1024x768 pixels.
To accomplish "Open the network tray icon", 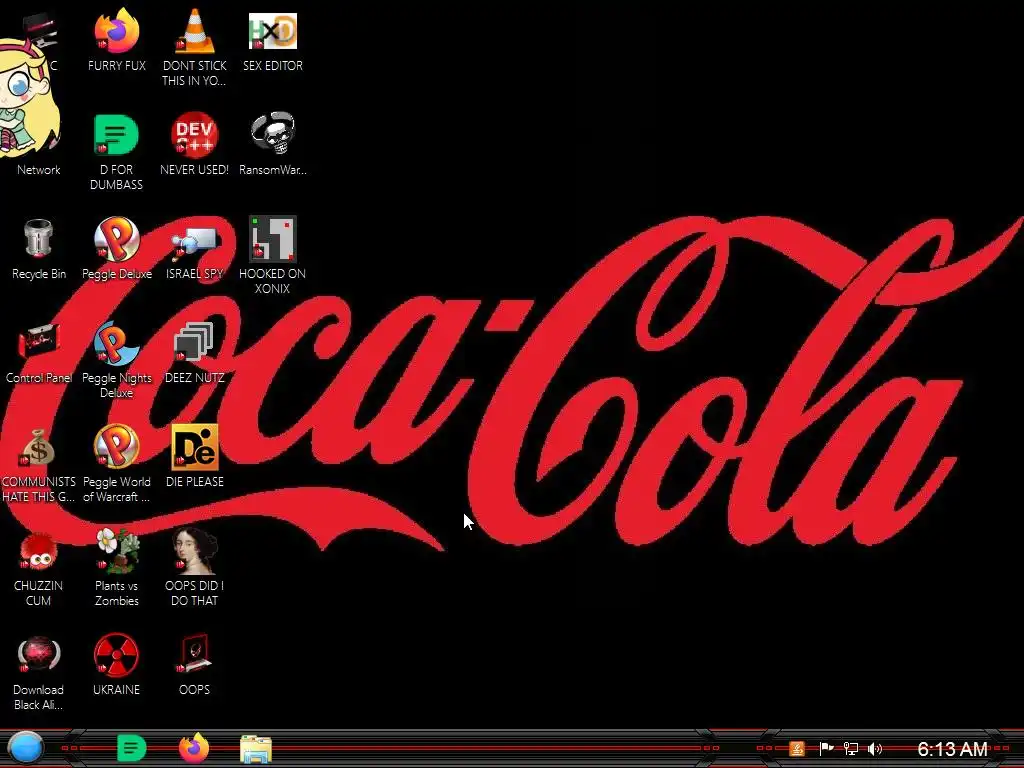I will pyautogui.click(x=850, y=748).
